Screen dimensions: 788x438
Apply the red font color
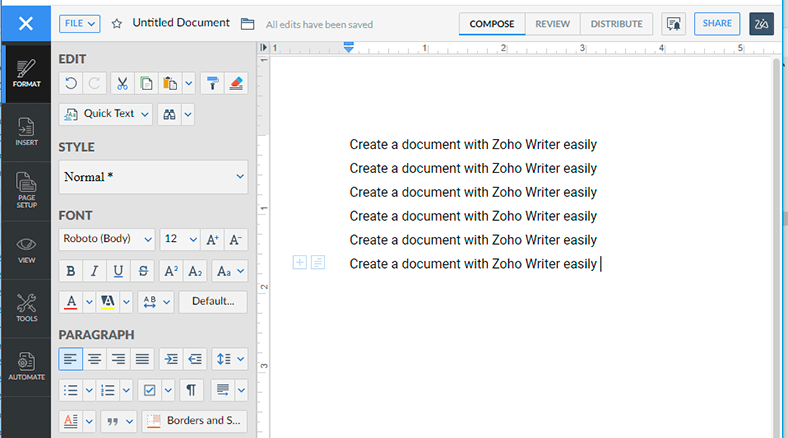(71, 302)
